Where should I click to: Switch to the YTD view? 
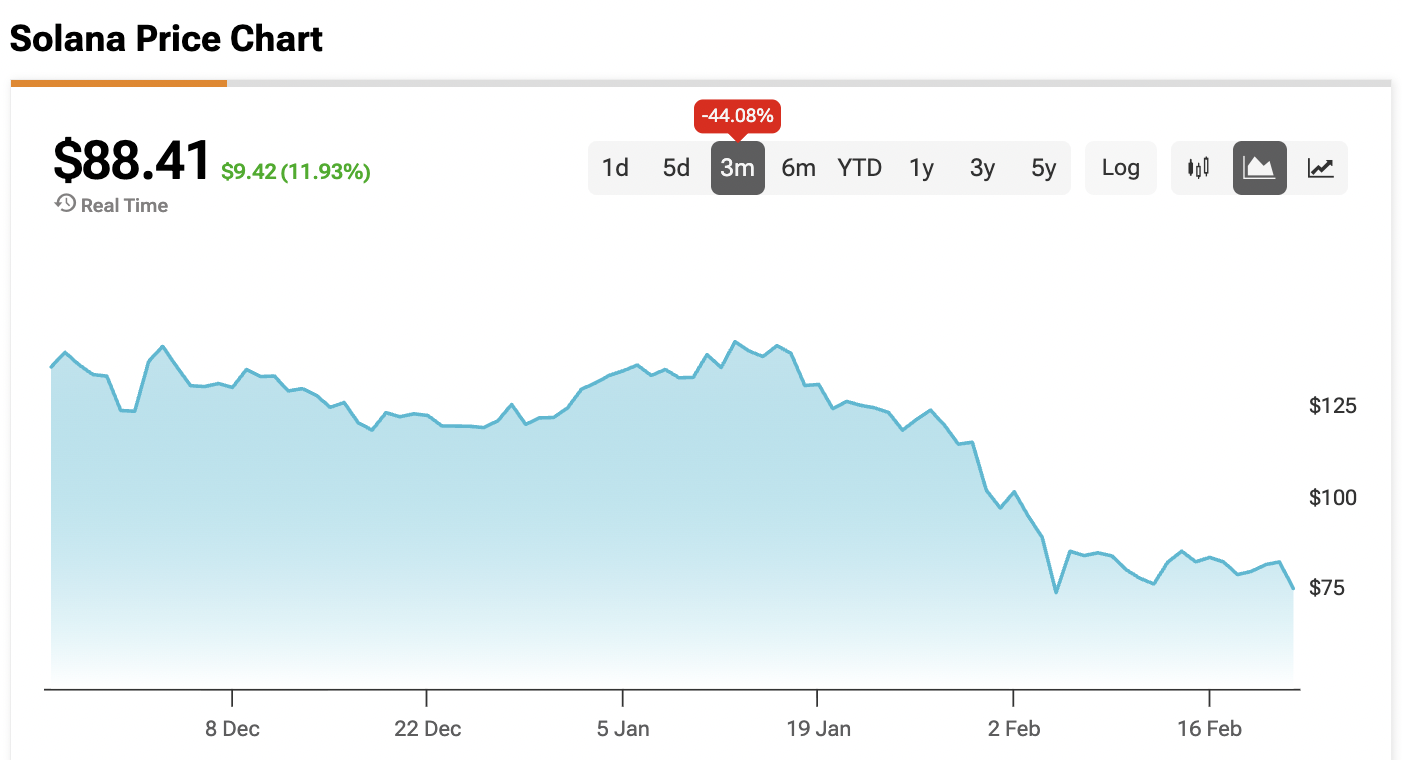pos(859,168)
